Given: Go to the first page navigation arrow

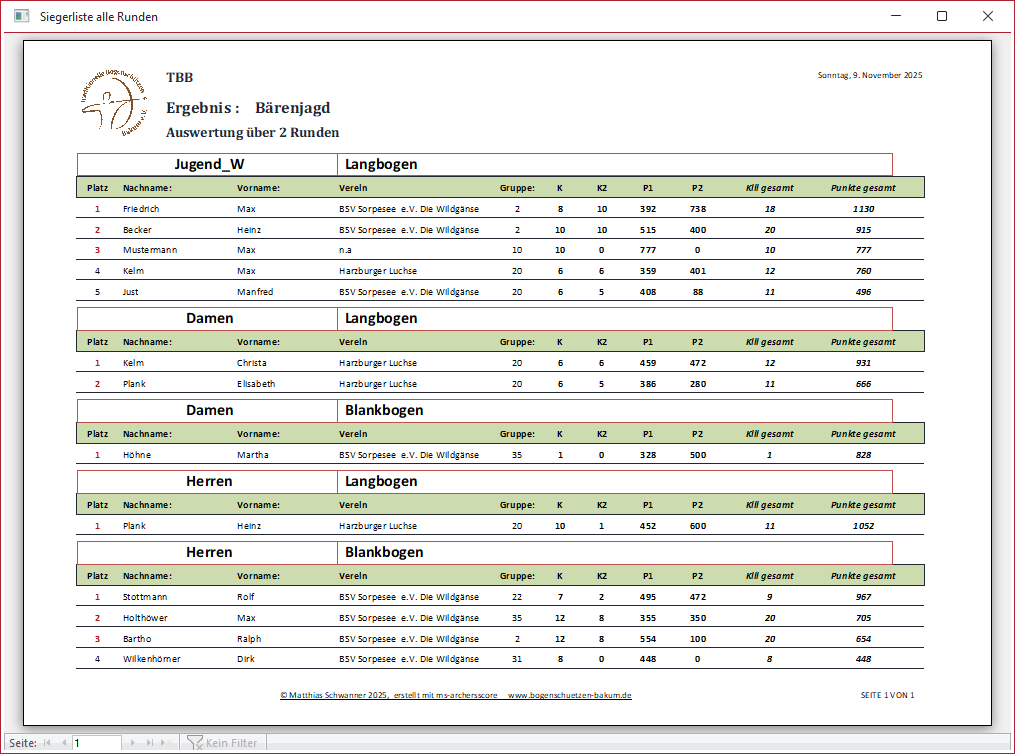Looking at the screenshot, I should click(47, 743).
